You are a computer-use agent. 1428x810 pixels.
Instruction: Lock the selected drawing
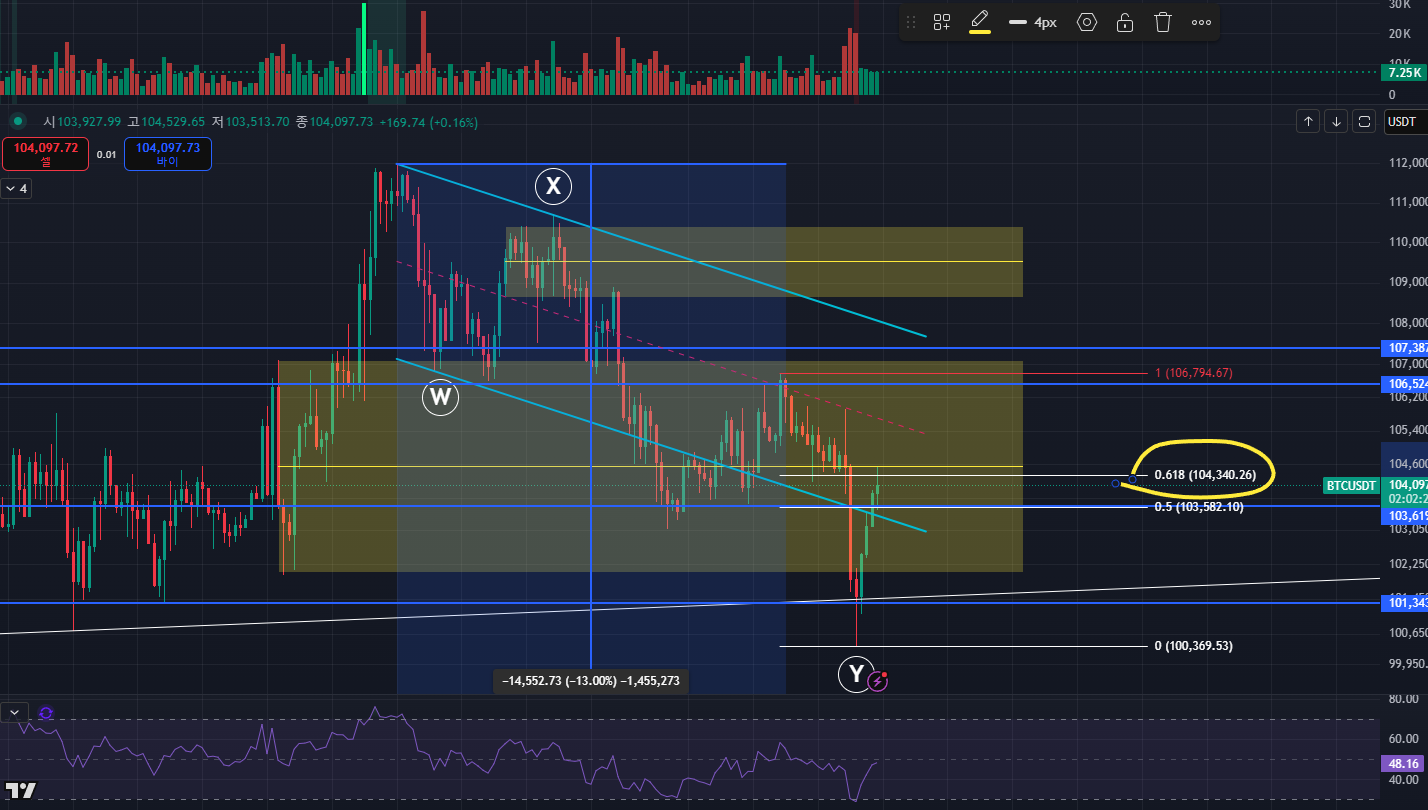click(x=1125, y=22)
